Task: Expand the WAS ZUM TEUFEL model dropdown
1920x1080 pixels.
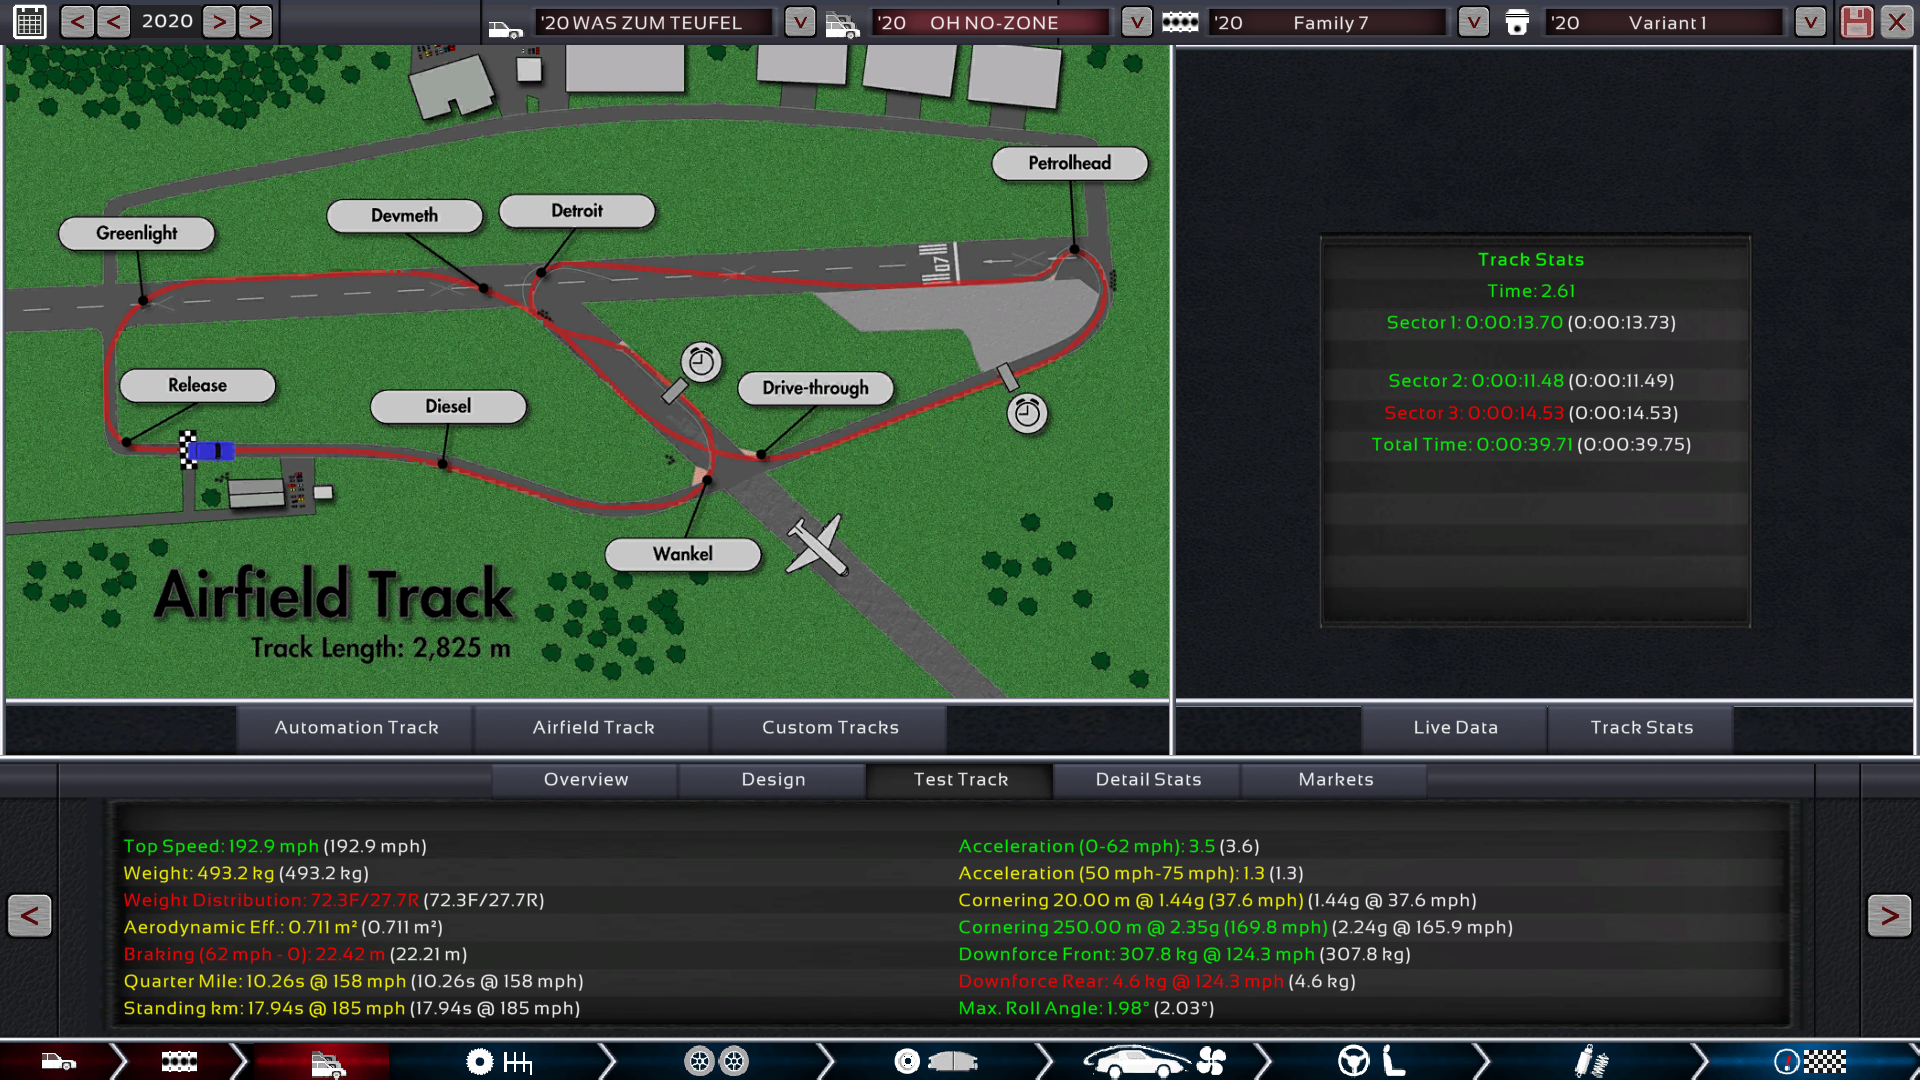Action: [x=799, y=22]
